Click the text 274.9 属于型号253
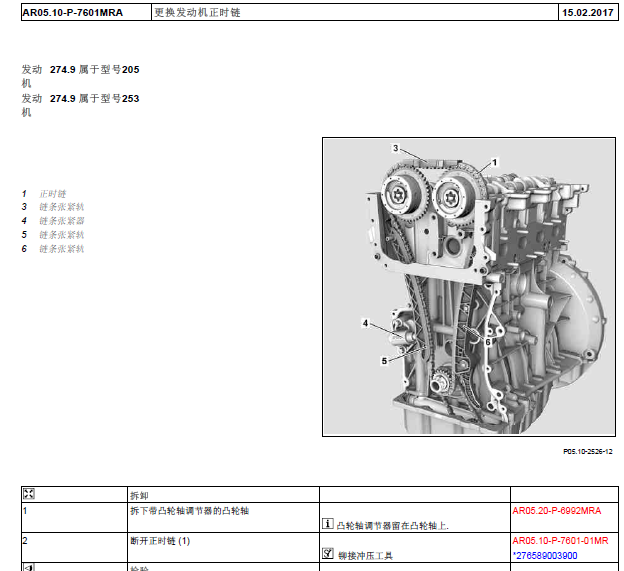 (x=95, y=98)
